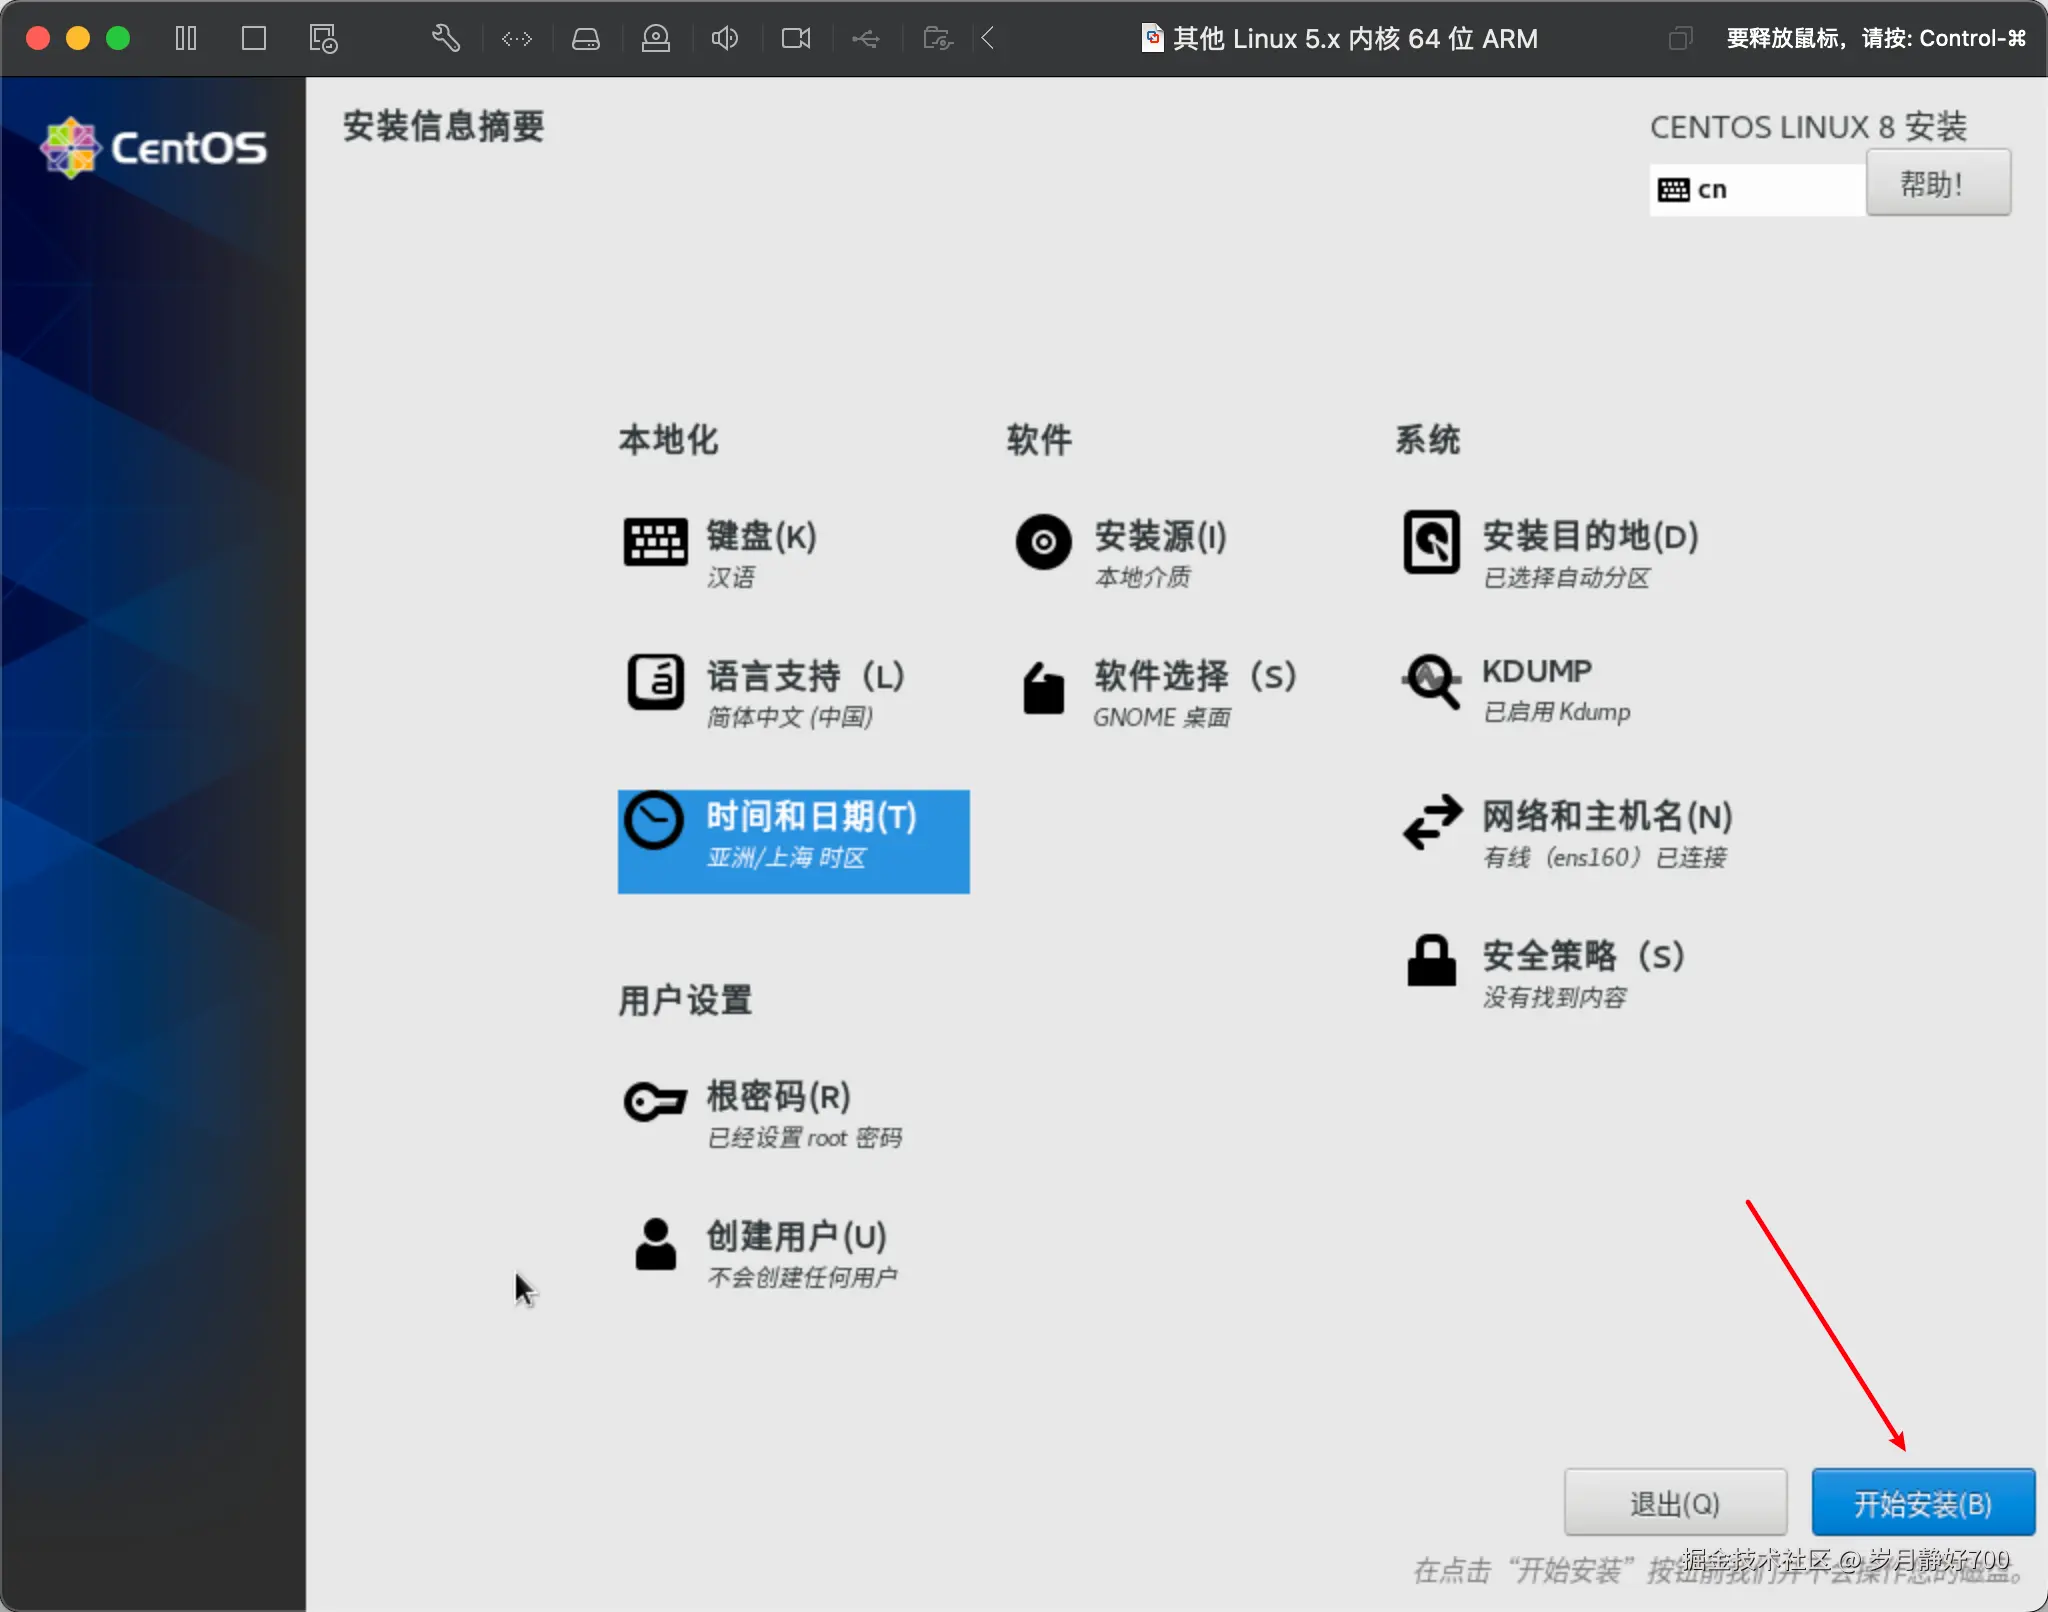Open Installation Destination (安装目的地) disk icon

pyautogui.click(x=1431, y=541)
